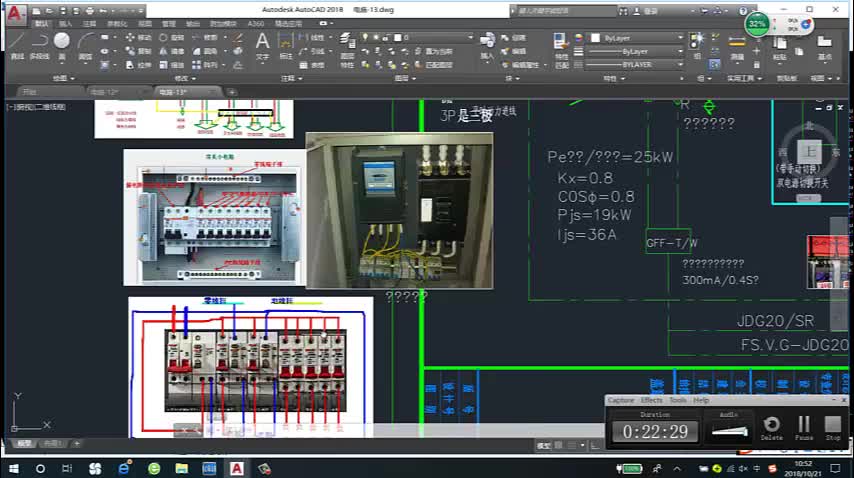Viewport: 854px width, 478px height.
Task: Click the AutoCAD icon in the taskbar
Action: [237, 468]
